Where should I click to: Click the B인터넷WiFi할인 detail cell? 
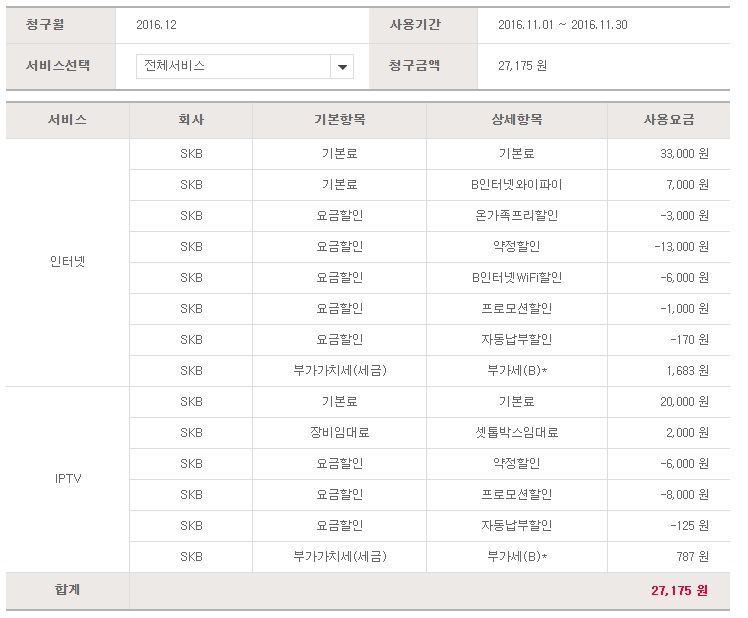(516, 277)
